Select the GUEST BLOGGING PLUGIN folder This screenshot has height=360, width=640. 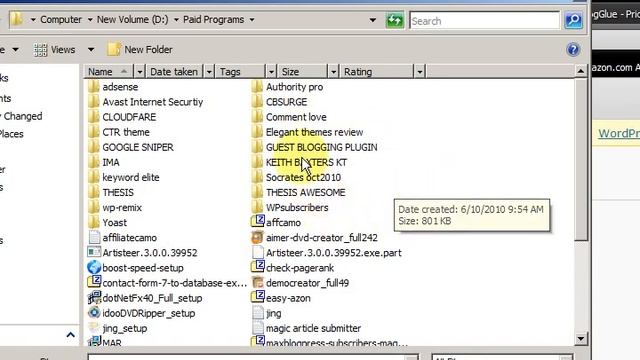tap(315, 147)
